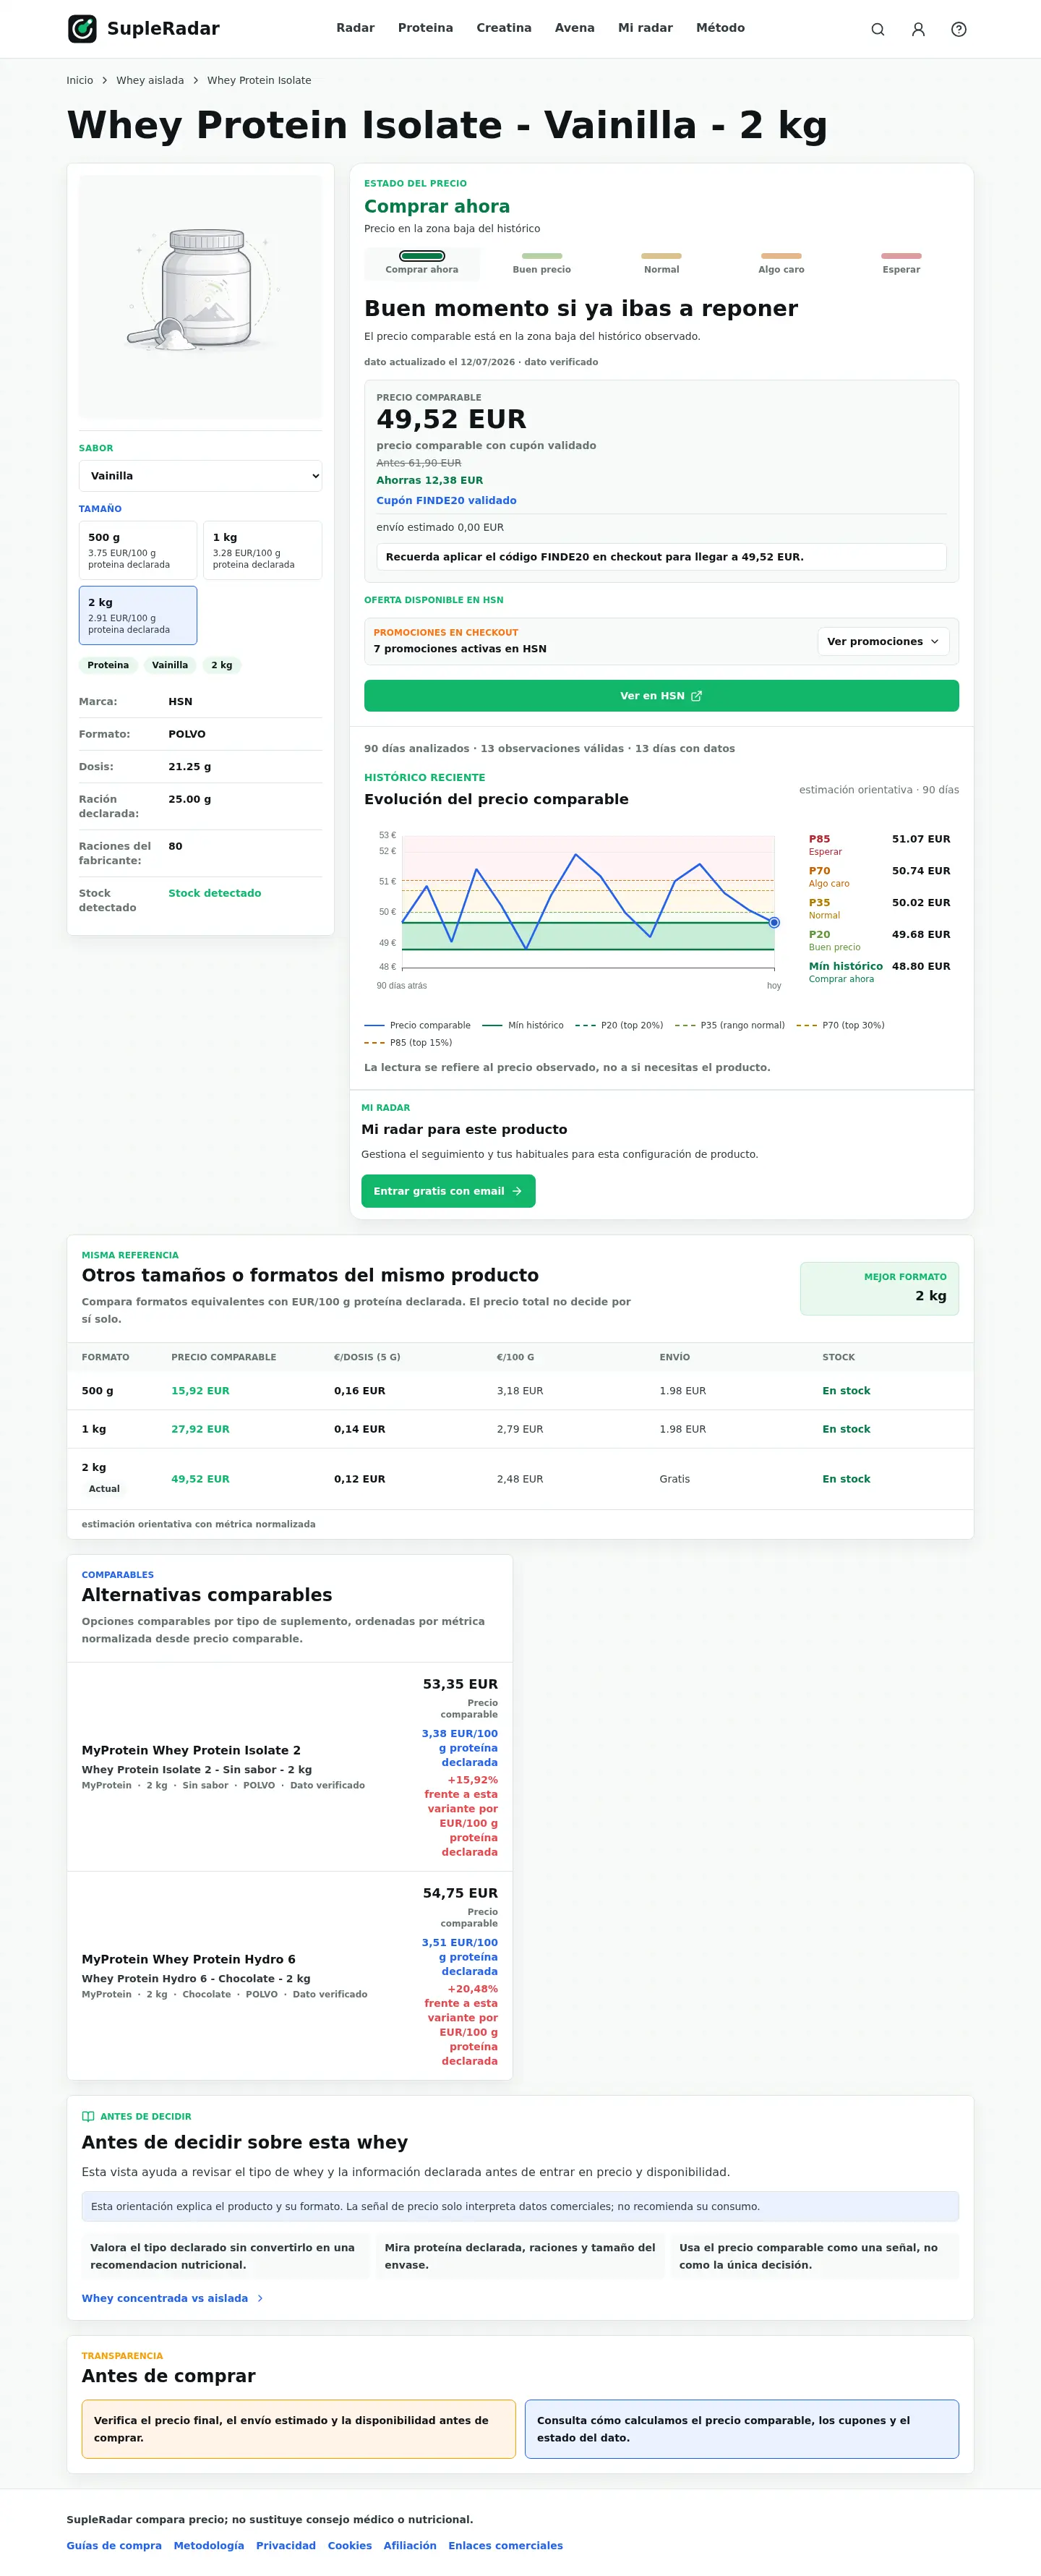1041x2576 pixels.
Task: Click the breadcrumb chevron after Whey aislada
Action: pos(195,80)
